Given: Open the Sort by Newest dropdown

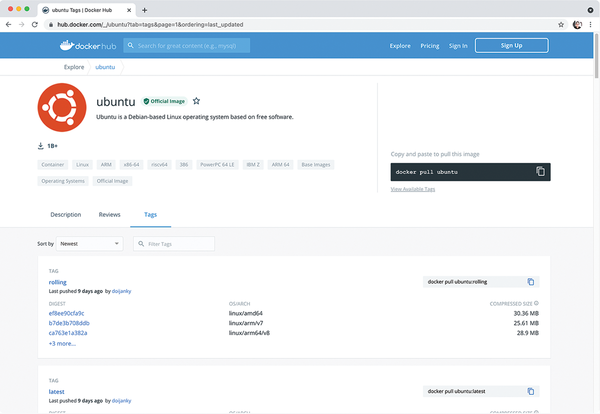Looking at the screenshot, I should (x=90, y=244).
